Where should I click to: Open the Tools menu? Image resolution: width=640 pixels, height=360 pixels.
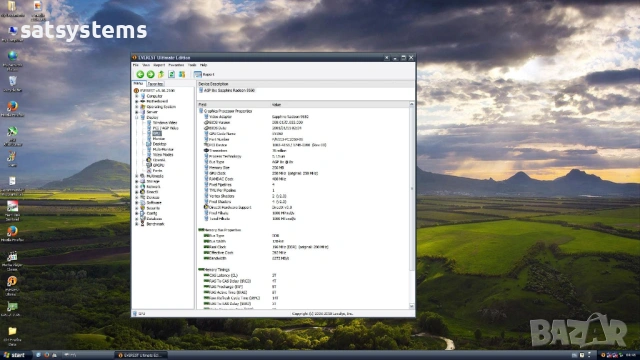pyautogui.click(x=192, y=65)
